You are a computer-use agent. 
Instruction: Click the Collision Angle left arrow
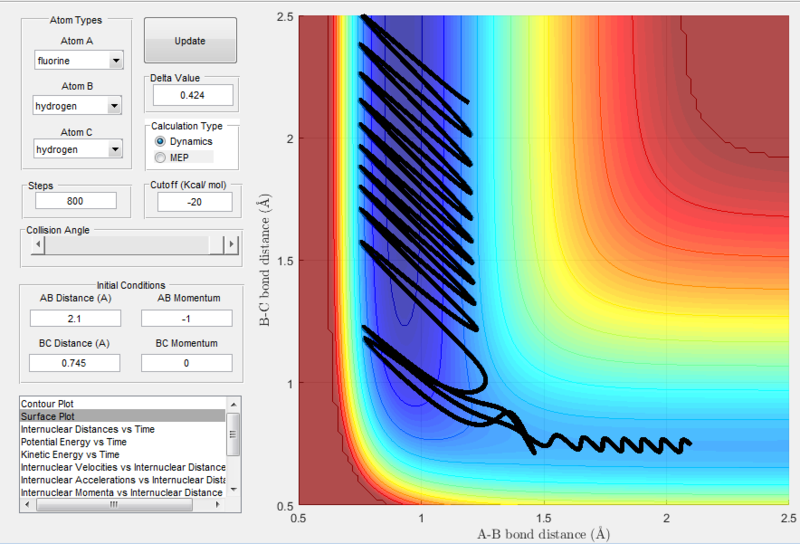[38, 244]
